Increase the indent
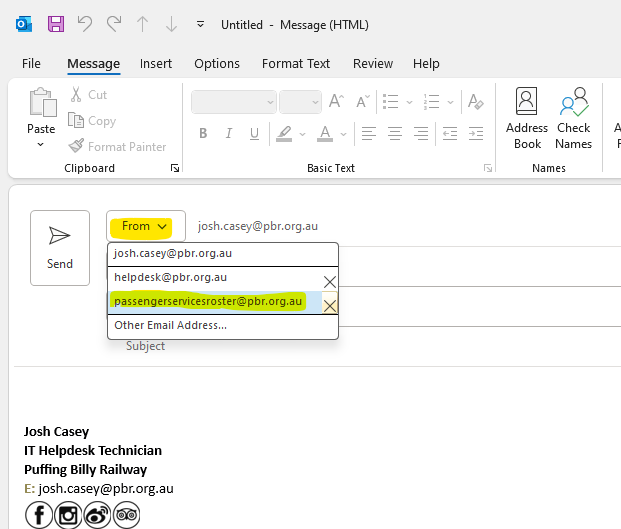Screen dimensions: 621x529 [x=476, y=133]
